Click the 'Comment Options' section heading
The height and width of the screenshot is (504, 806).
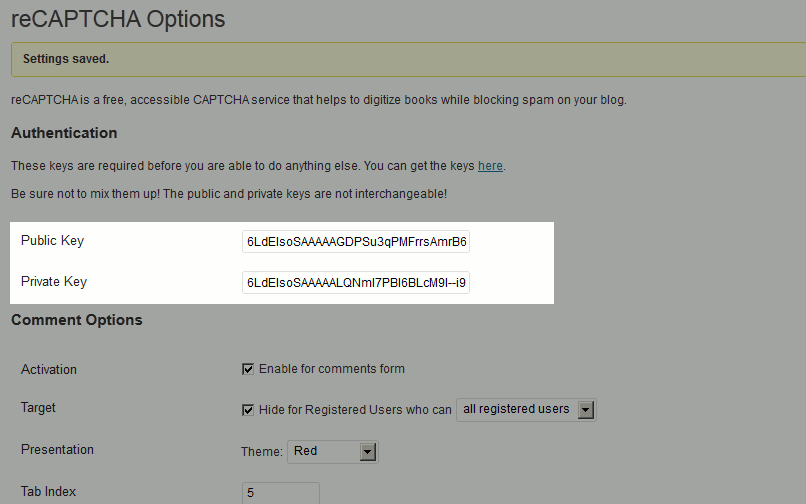tap(77, 320)
